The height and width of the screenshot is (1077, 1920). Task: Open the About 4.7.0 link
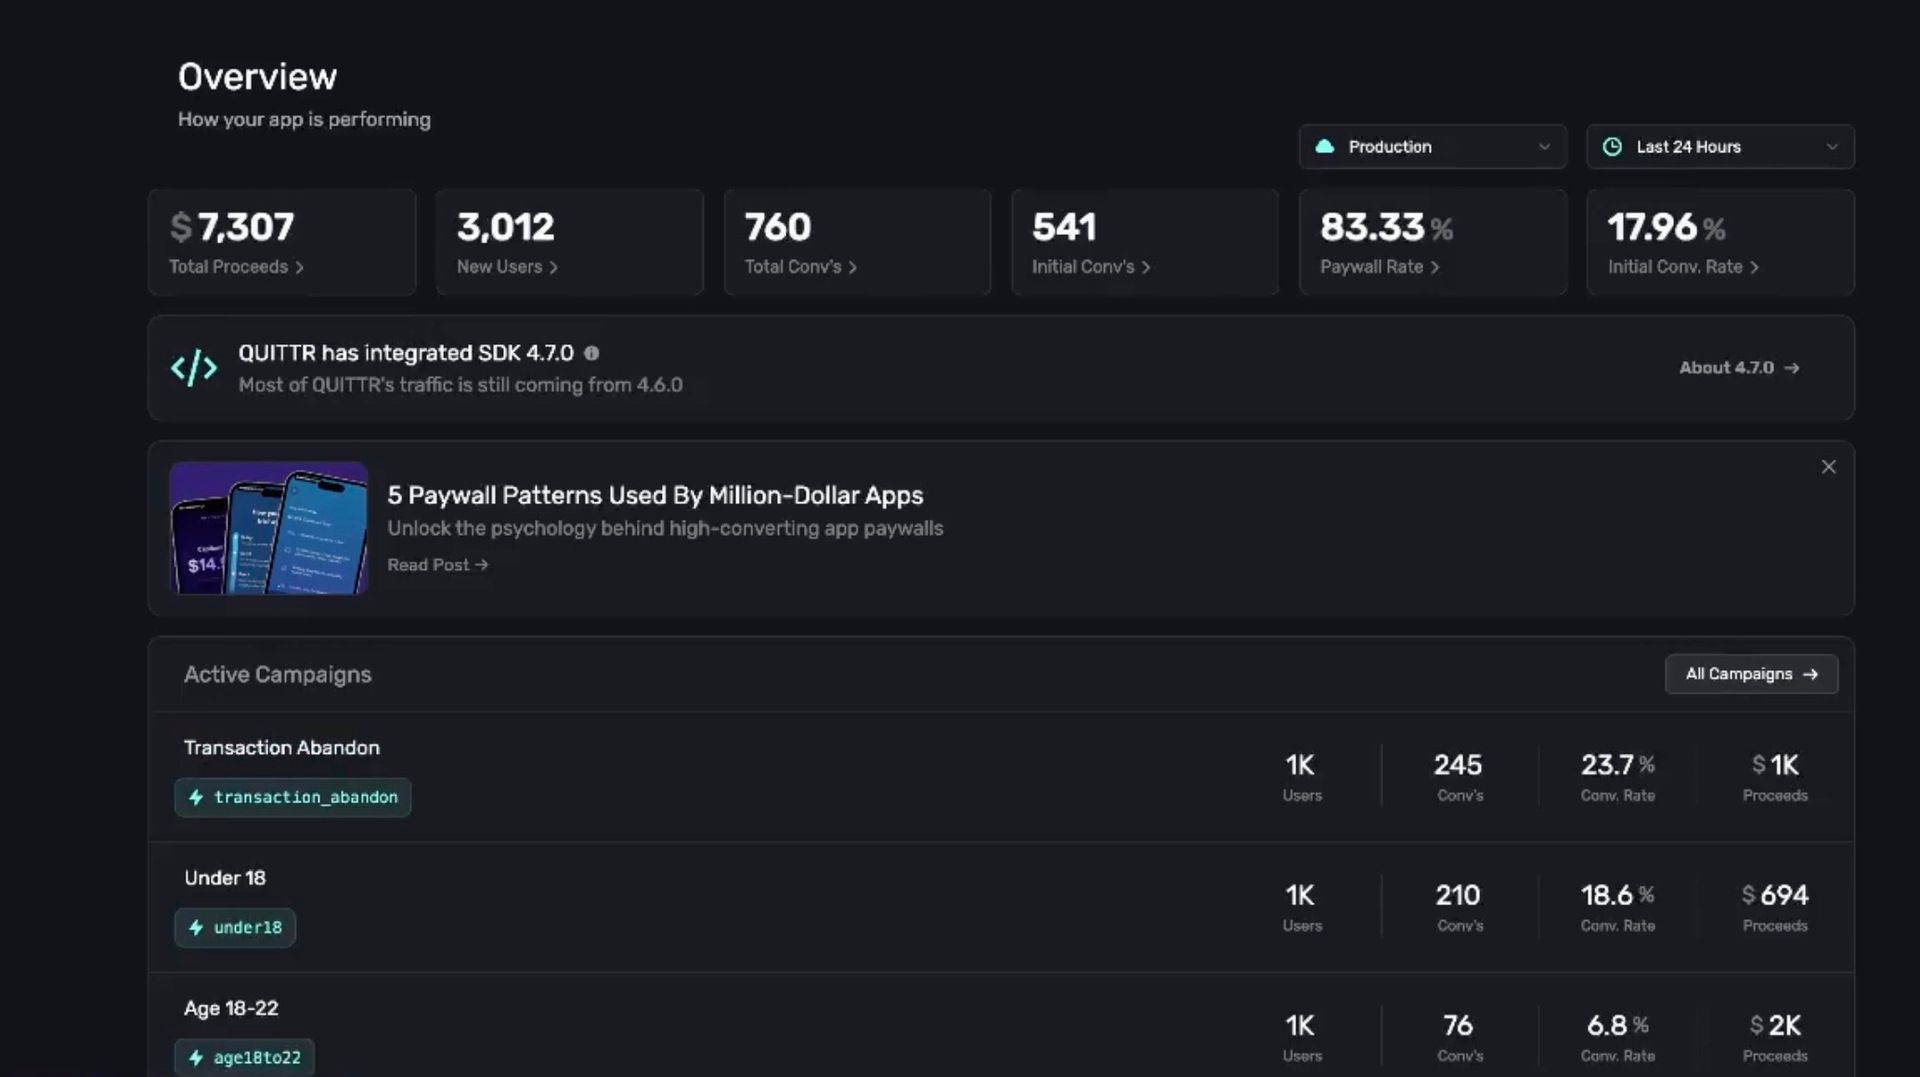[x=1739, y=368]
